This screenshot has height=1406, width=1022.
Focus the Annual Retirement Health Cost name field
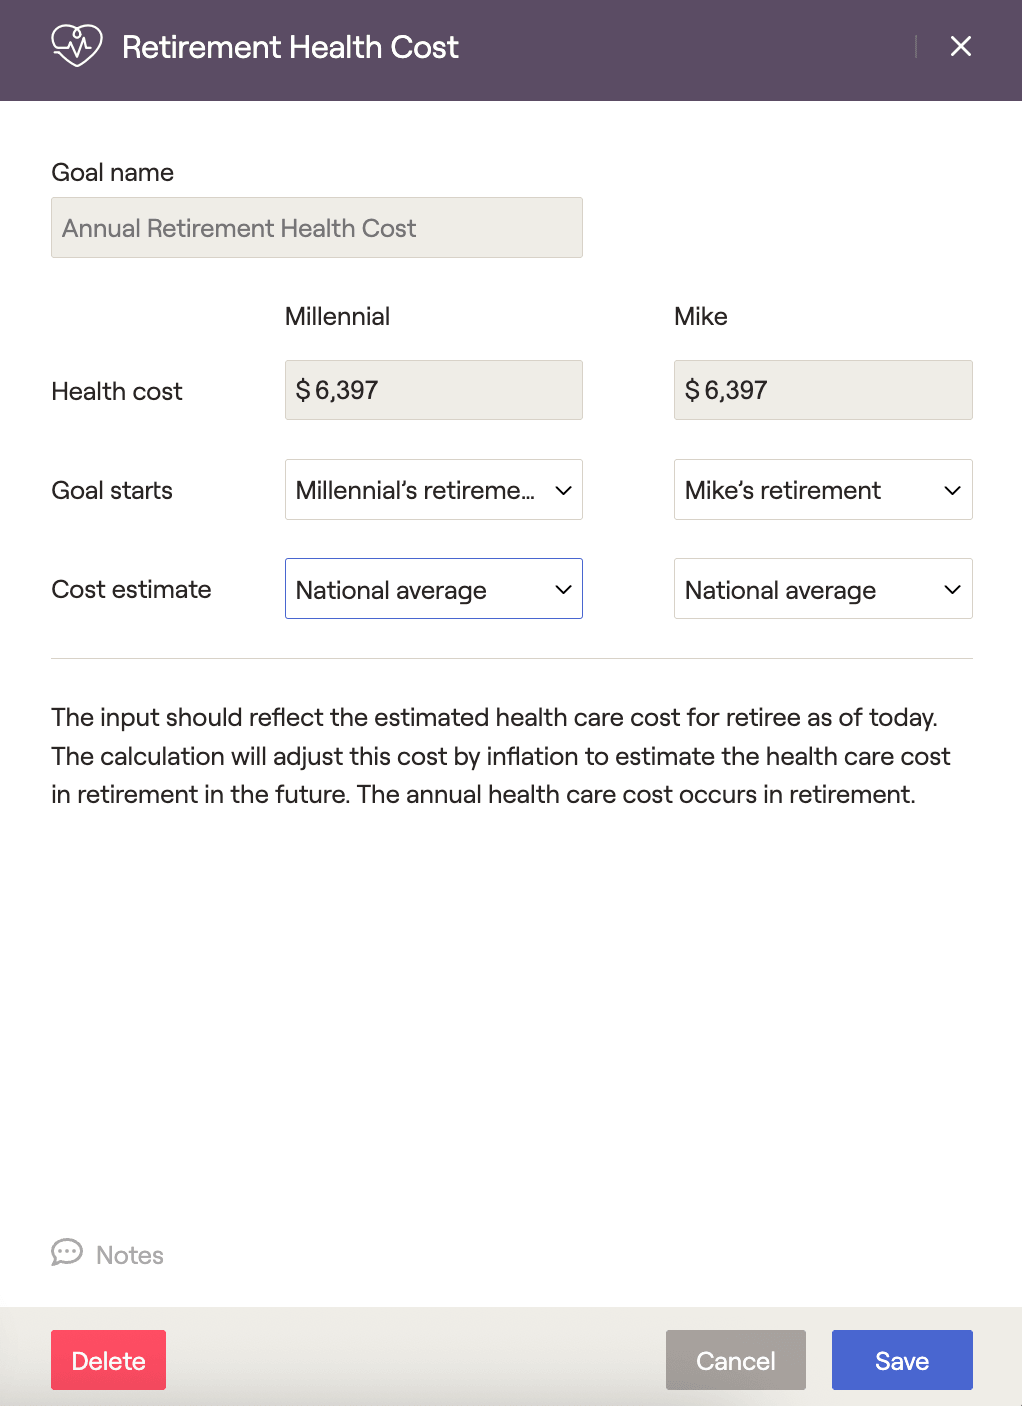tap(317, 228)
